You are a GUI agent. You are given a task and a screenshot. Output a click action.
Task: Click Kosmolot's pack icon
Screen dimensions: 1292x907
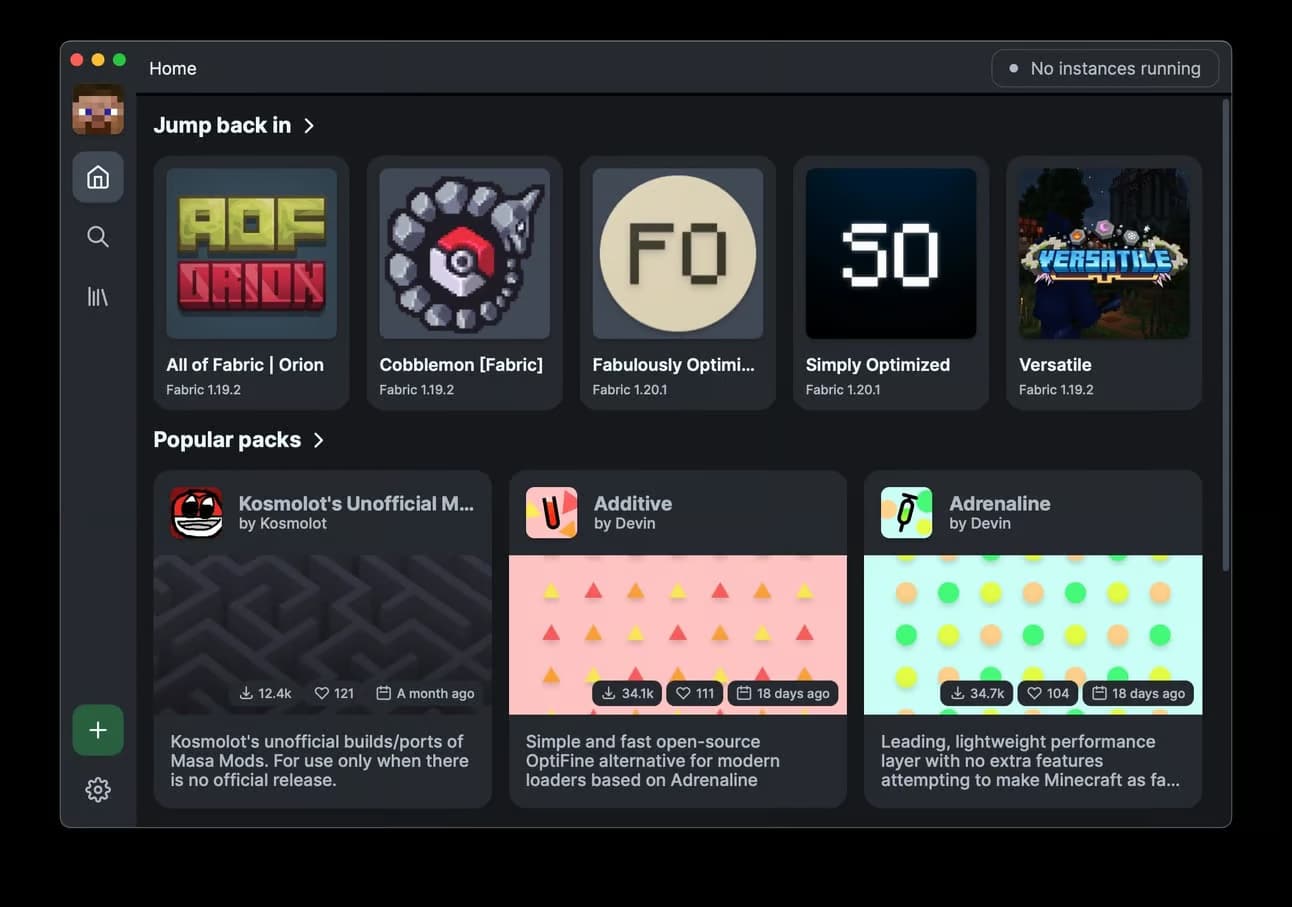(x=197, y=513)
